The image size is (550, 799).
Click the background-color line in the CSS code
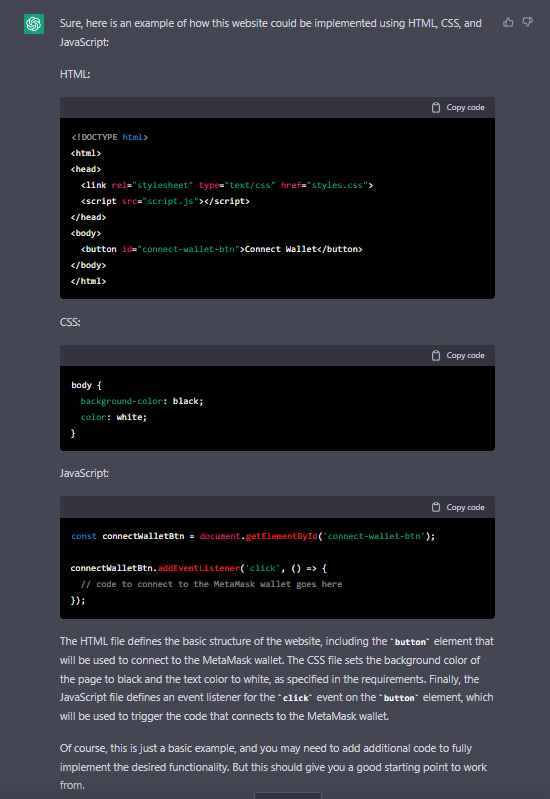coord(142,401)
